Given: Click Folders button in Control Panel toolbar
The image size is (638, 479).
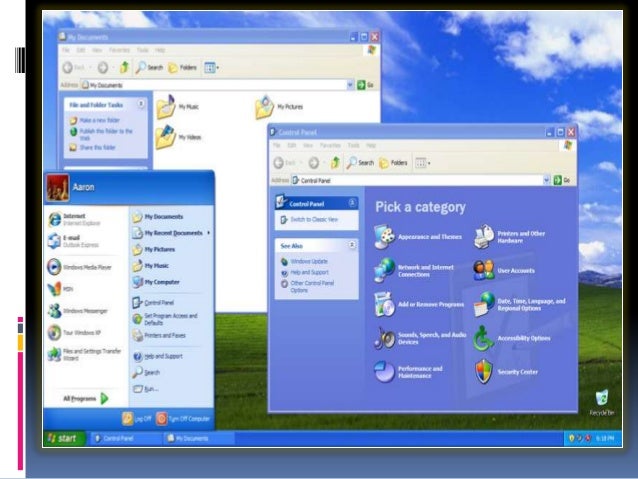Looking at the screenshot, I should tap(393, 163).
